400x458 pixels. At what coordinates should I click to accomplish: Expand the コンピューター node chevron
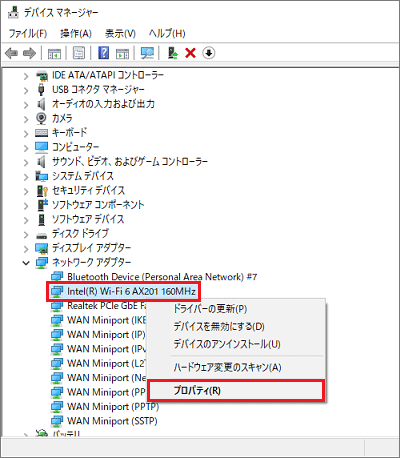26,148
